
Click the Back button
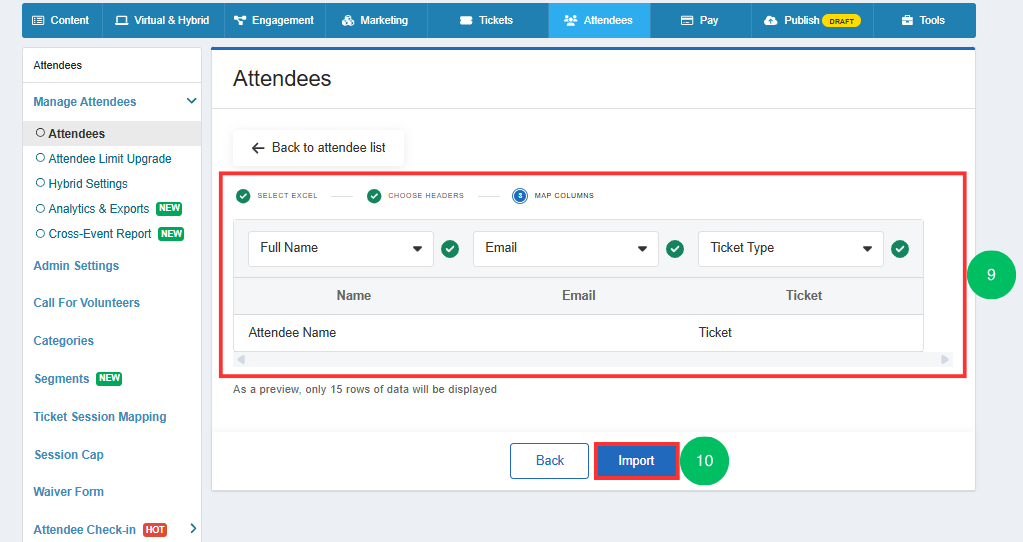549,460
